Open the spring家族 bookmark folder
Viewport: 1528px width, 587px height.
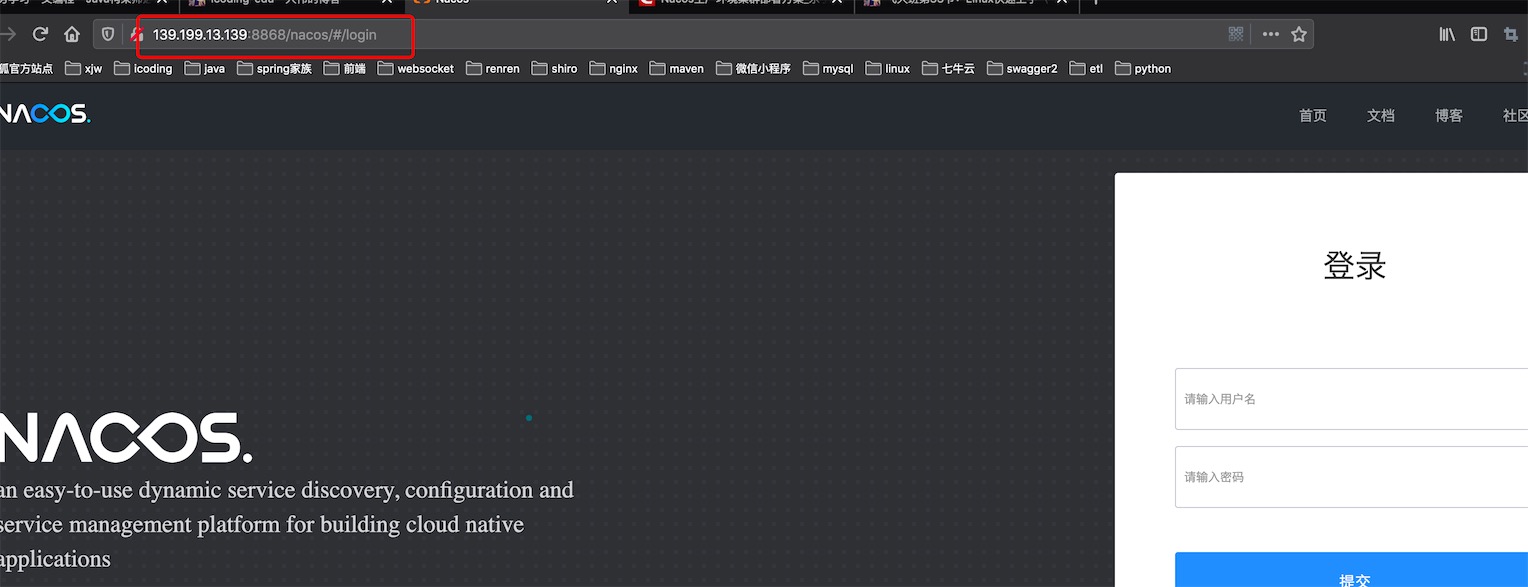274,69
